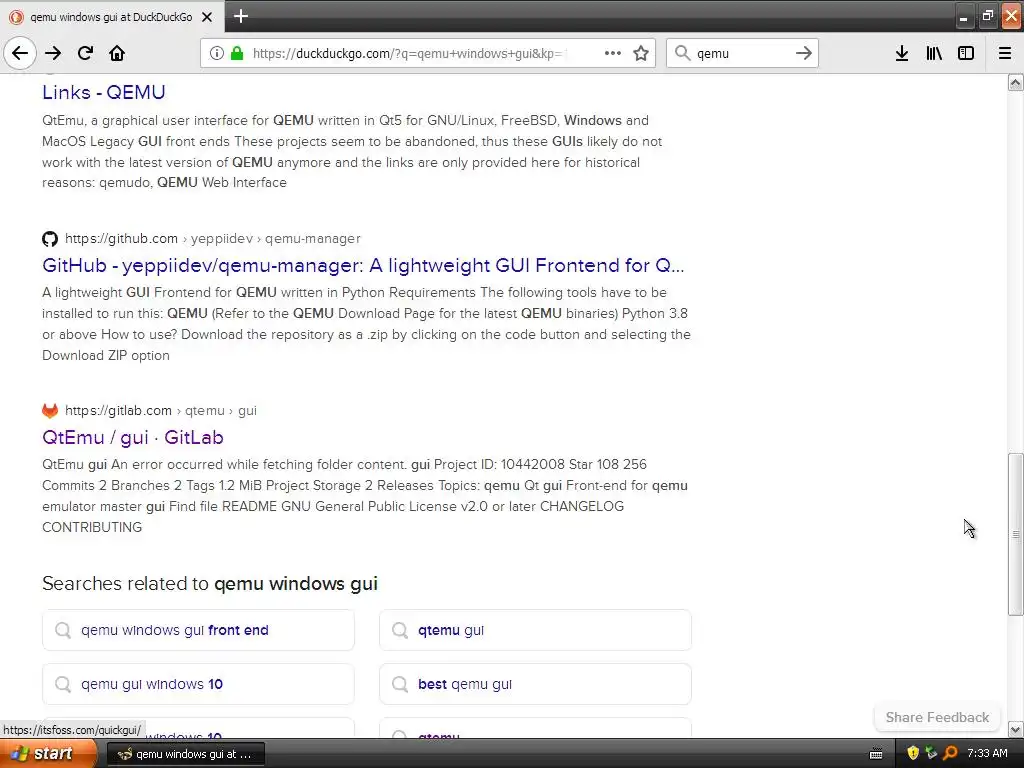Search related: qtemu gui
Image resolution: width=1024 pixels, height=768 pixels.
[536, 630]
